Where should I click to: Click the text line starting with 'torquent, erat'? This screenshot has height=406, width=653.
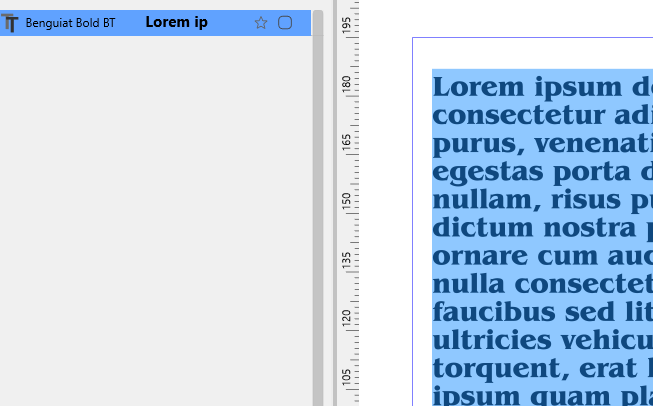pos(540,367)
